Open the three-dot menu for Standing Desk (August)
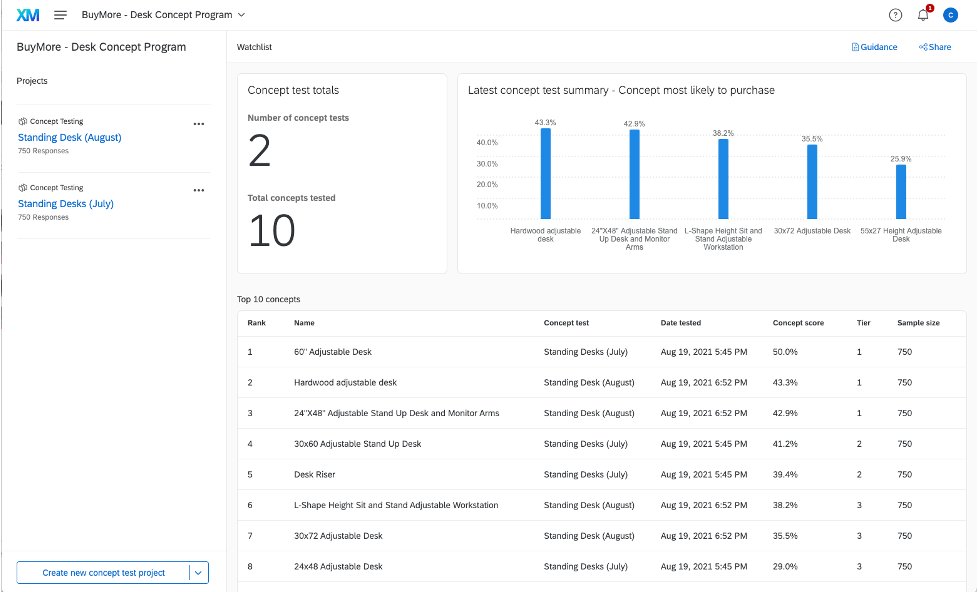This screenshot has width=978, height=592. tap(199, 123)
